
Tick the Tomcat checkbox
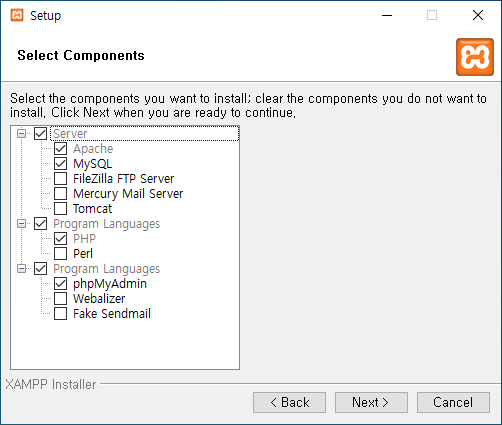[60, 208]
